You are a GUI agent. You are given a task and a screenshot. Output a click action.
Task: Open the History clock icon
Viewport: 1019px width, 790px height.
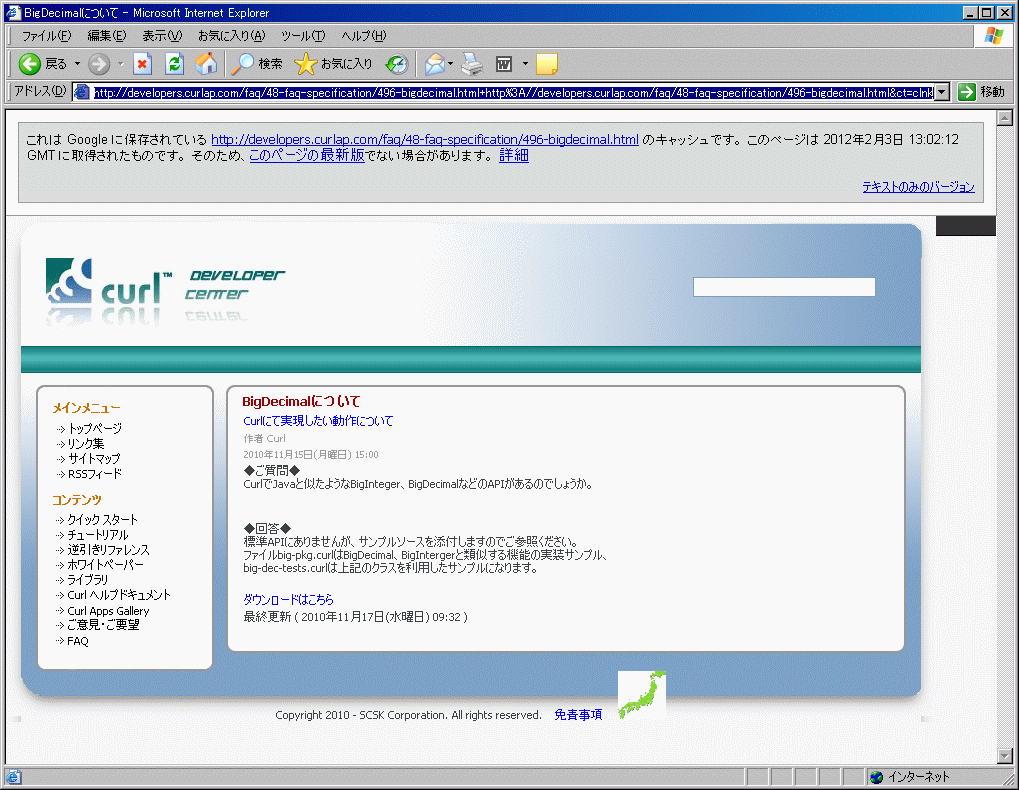point(397,64)
